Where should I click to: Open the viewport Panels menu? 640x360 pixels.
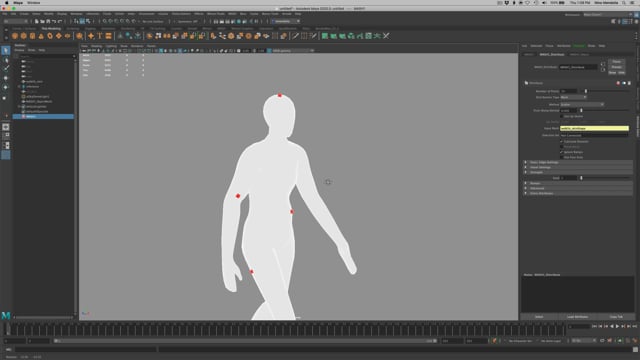point(151,46)
